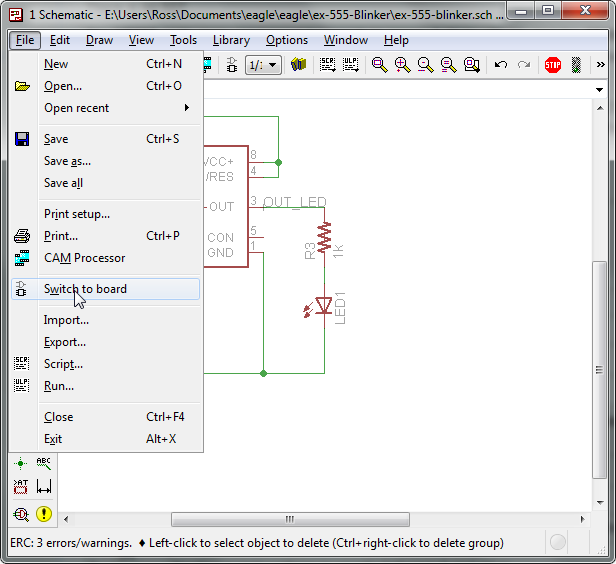Click the Undo arrow icon
The image size is (616, 564).
click(500, 65)
